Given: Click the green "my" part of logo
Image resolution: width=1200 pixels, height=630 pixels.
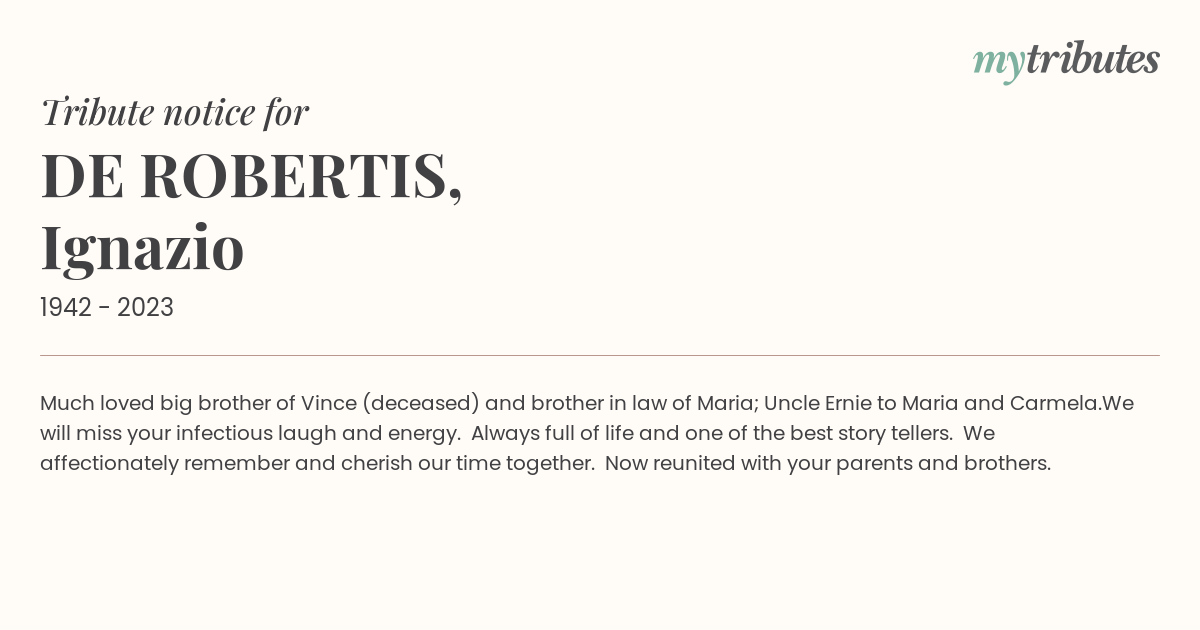Looking at the screenshot, I should click(x=999, y=64).
